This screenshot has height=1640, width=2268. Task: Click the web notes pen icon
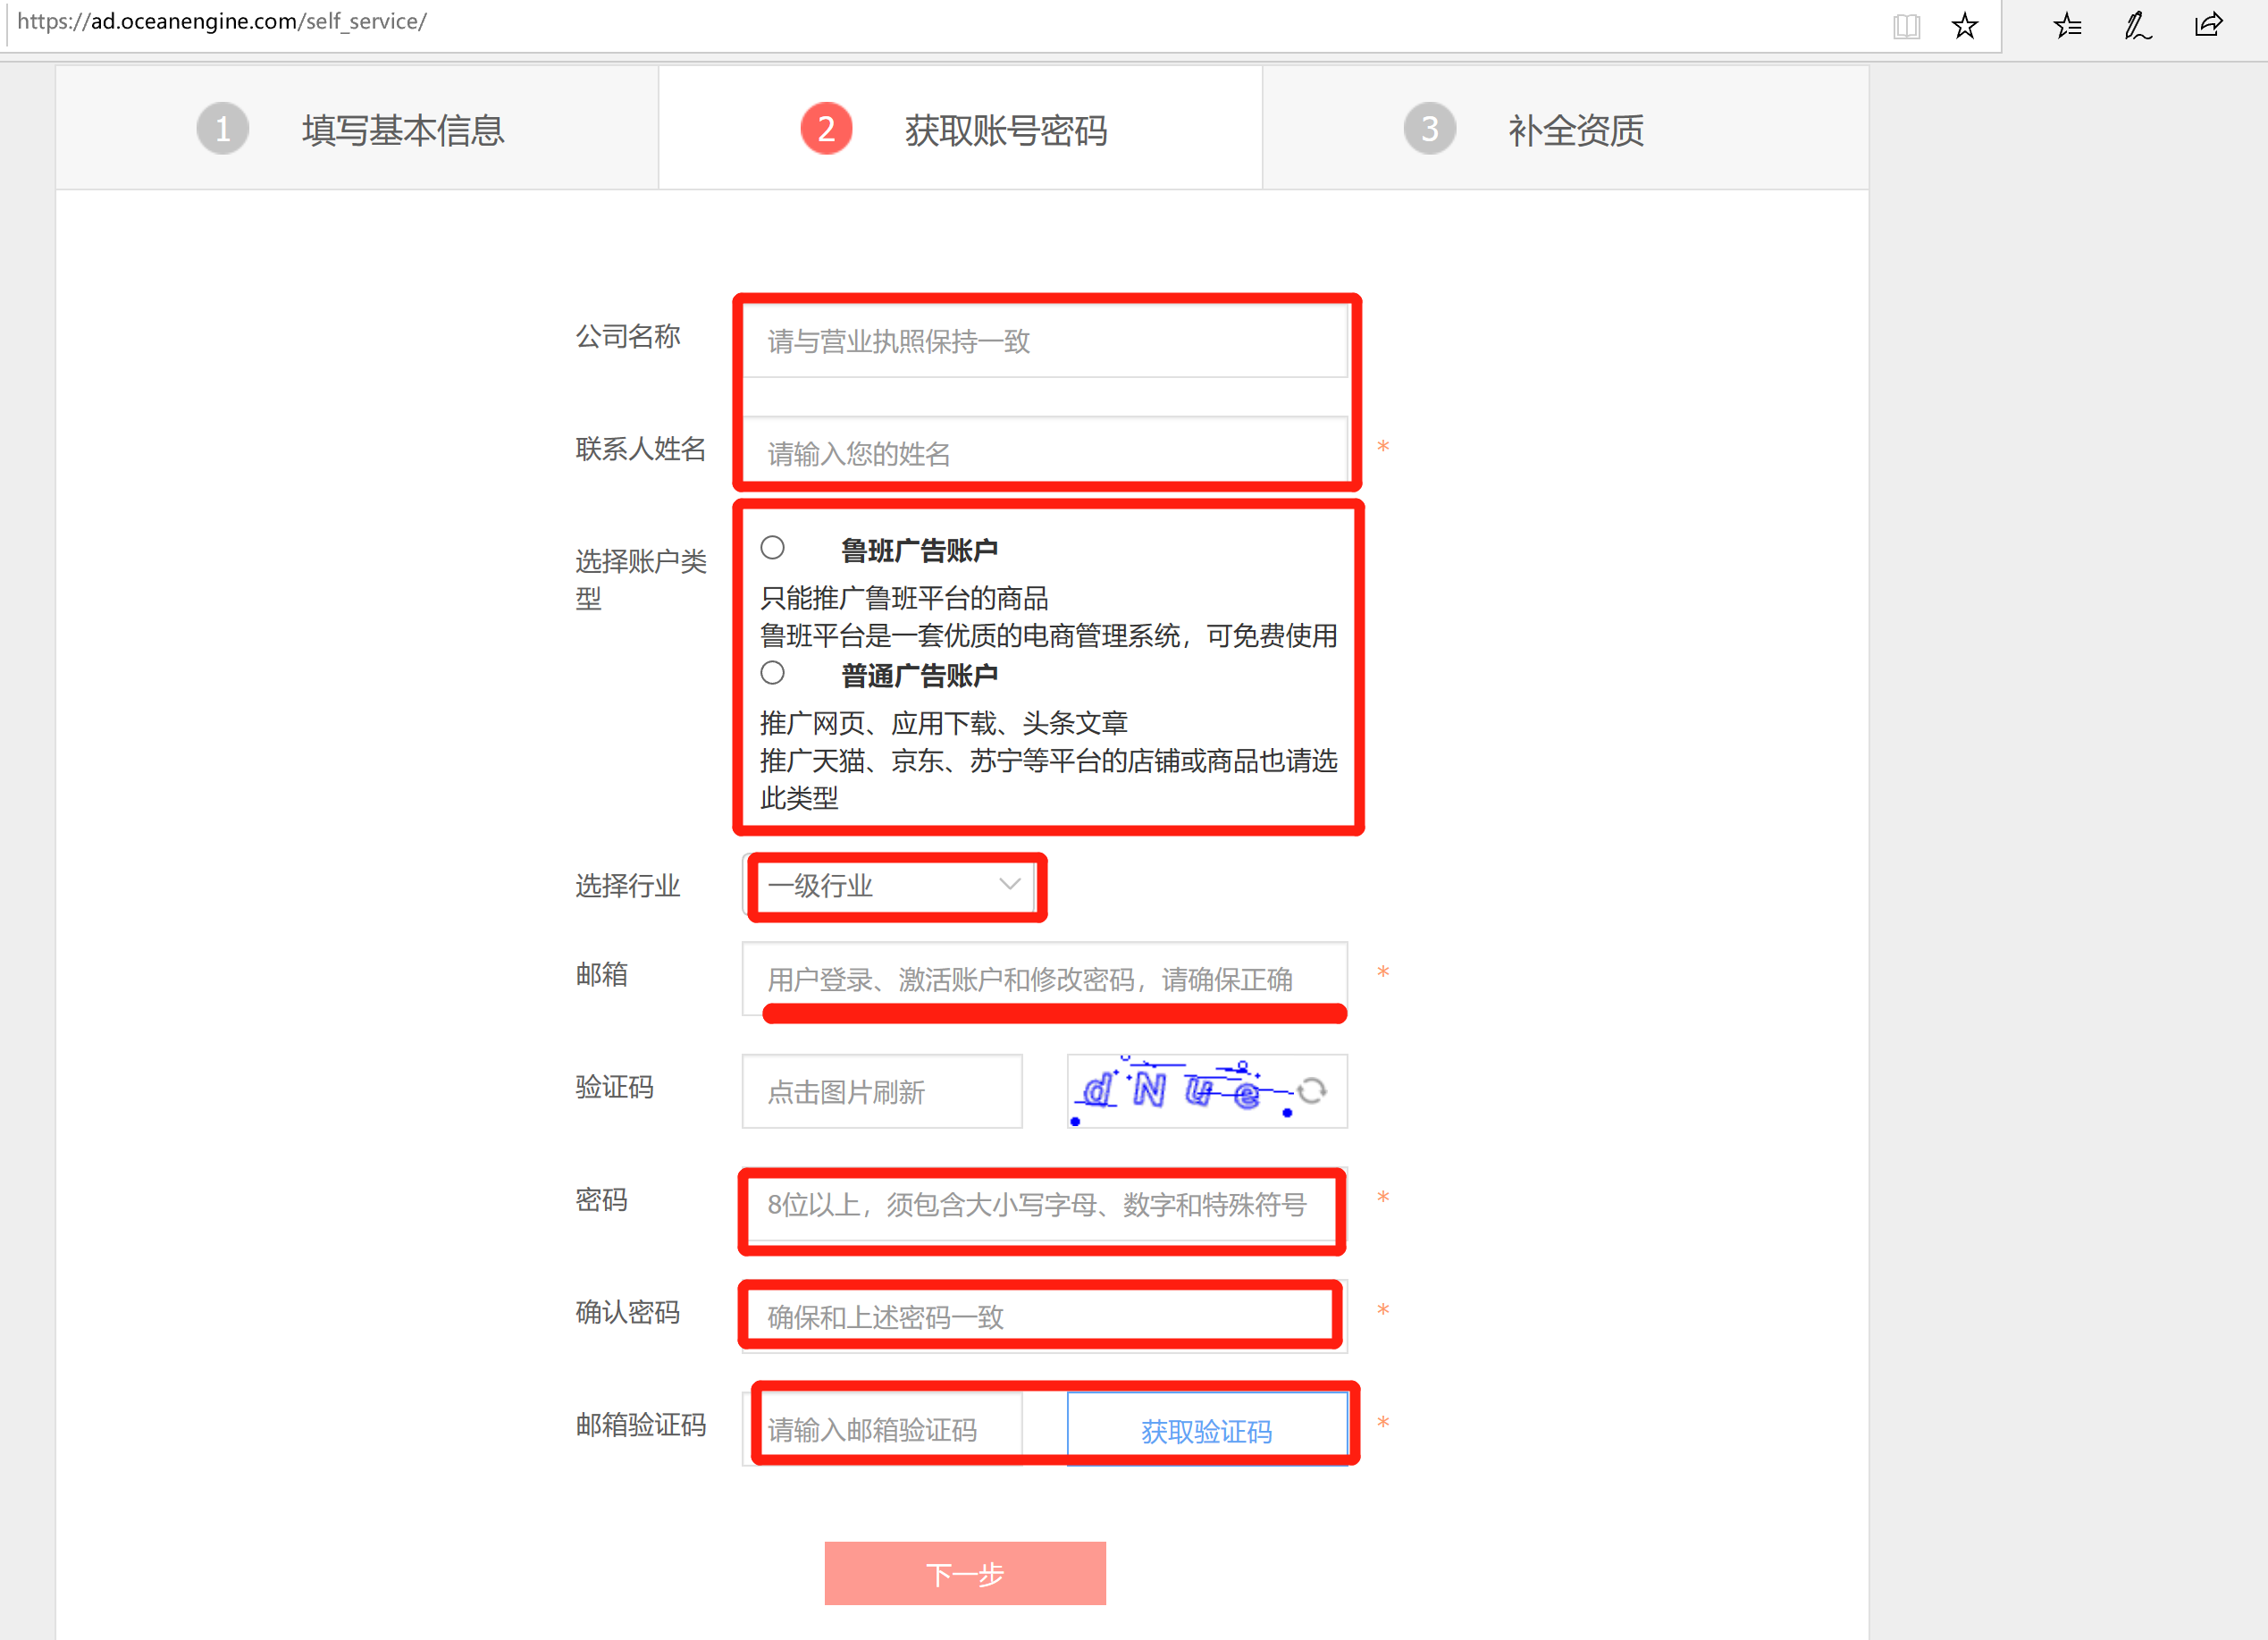pos(2137,25)
